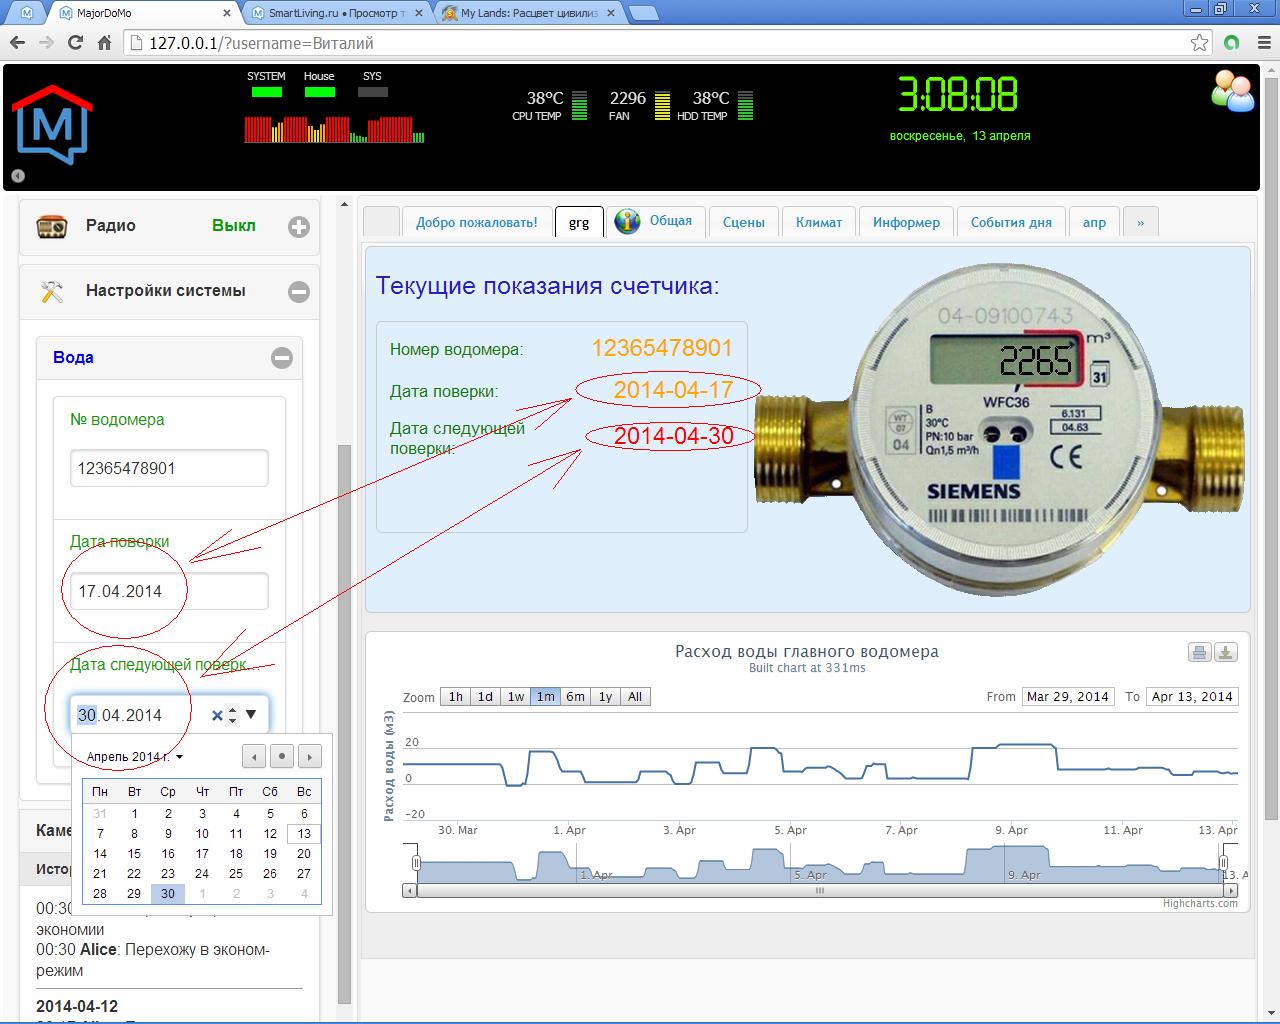
Task: Click the chart download export icon
Action: (x=1226, y=653)
